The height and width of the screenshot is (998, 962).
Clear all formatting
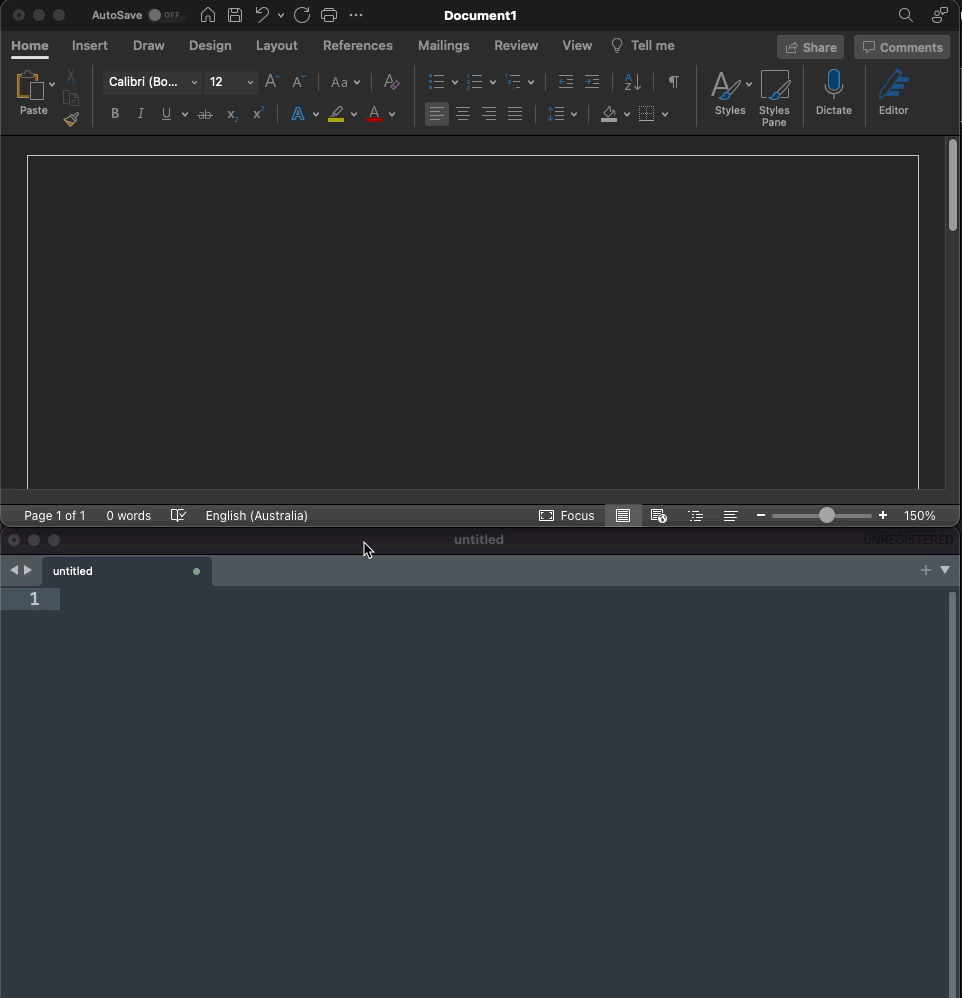pos(391,82)
